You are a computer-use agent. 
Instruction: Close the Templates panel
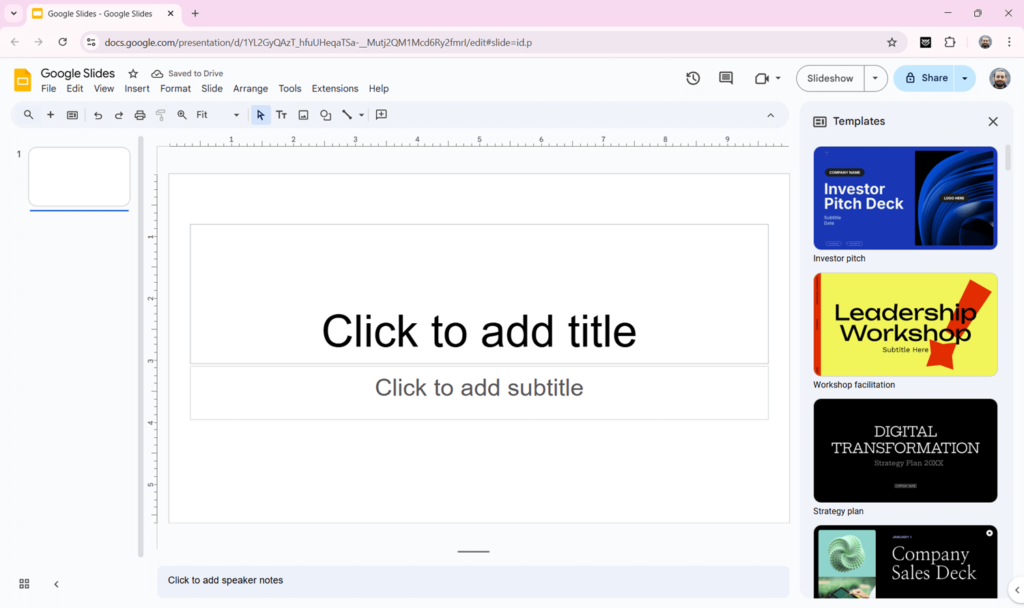pyautogui.click(x=992, y=121)
